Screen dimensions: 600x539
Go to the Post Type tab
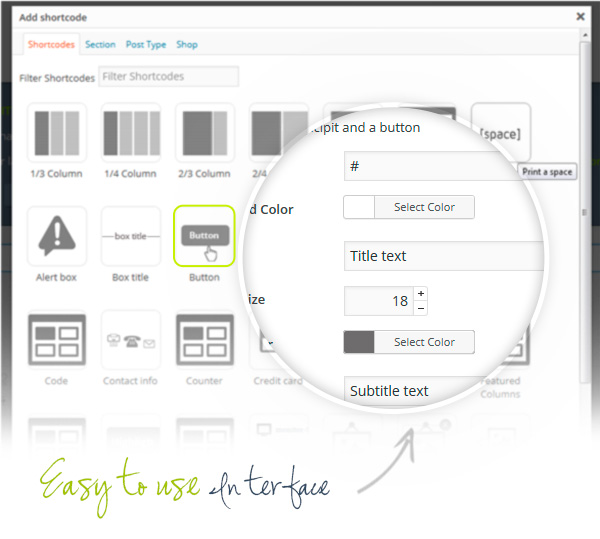click(x=146, y=44)
